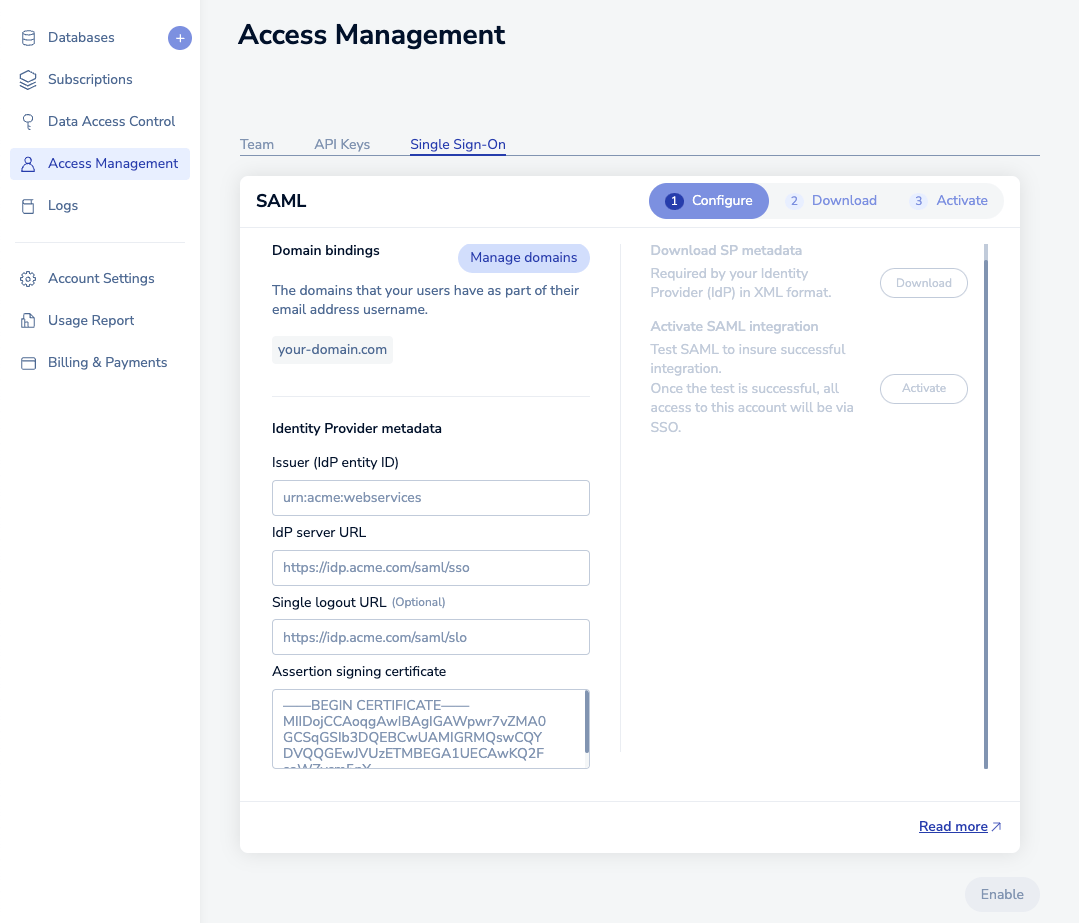Click the Access Management person icon
1079x923 pixels.
pyautogui.click(x=28, y=164)
